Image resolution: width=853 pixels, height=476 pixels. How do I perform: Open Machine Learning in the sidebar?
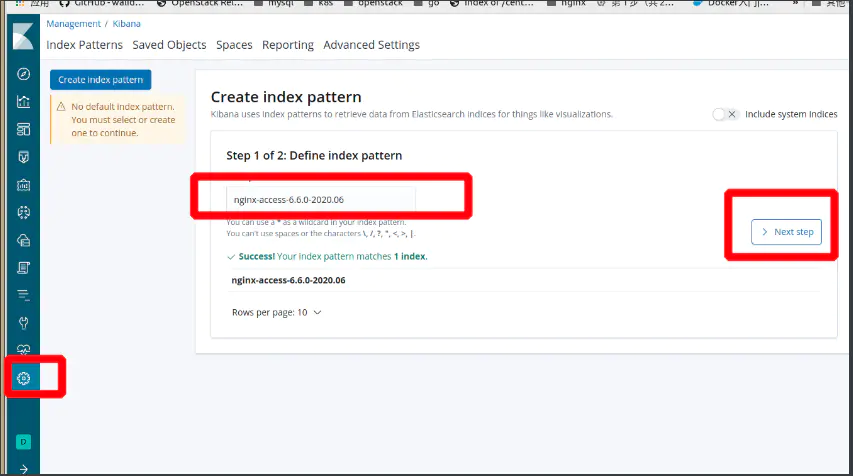coord(23,213)
